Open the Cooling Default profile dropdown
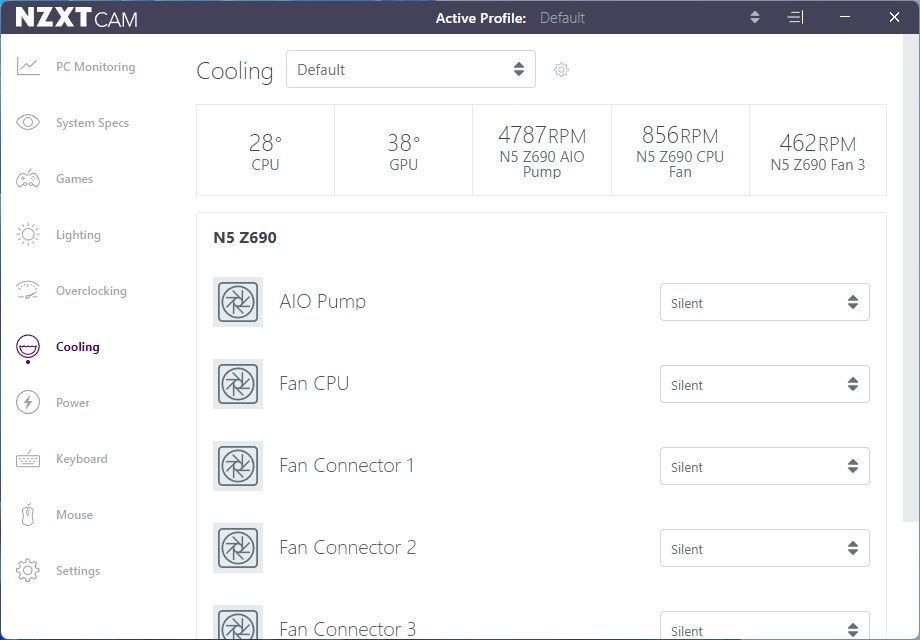The image size is (920, 640). (411, 69)
